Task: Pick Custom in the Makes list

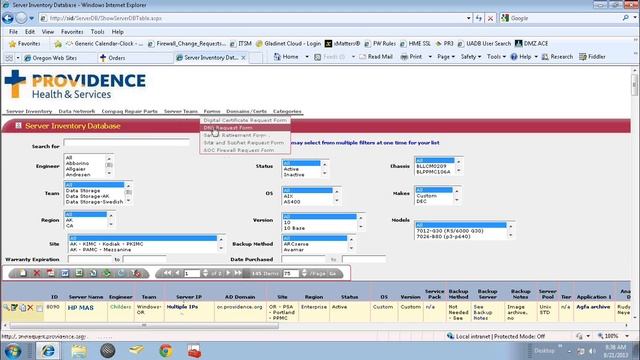Action: coord(427,196)
